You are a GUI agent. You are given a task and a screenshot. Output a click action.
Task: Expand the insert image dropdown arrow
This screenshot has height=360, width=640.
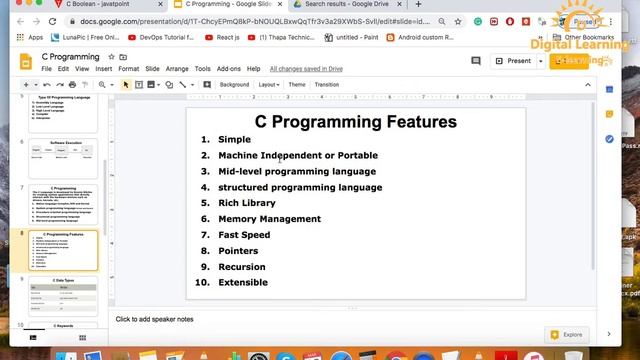158,85
